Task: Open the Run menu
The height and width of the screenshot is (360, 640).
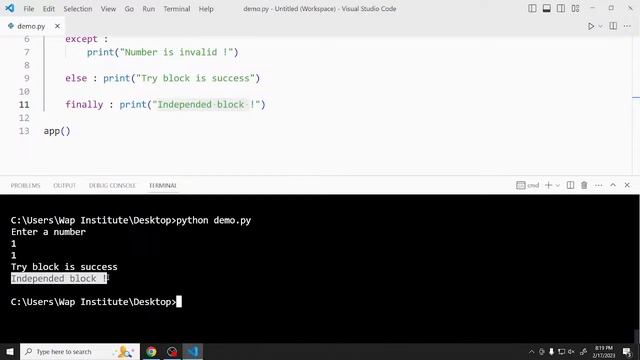Action: pyautogui.click(x=149, y=9)
